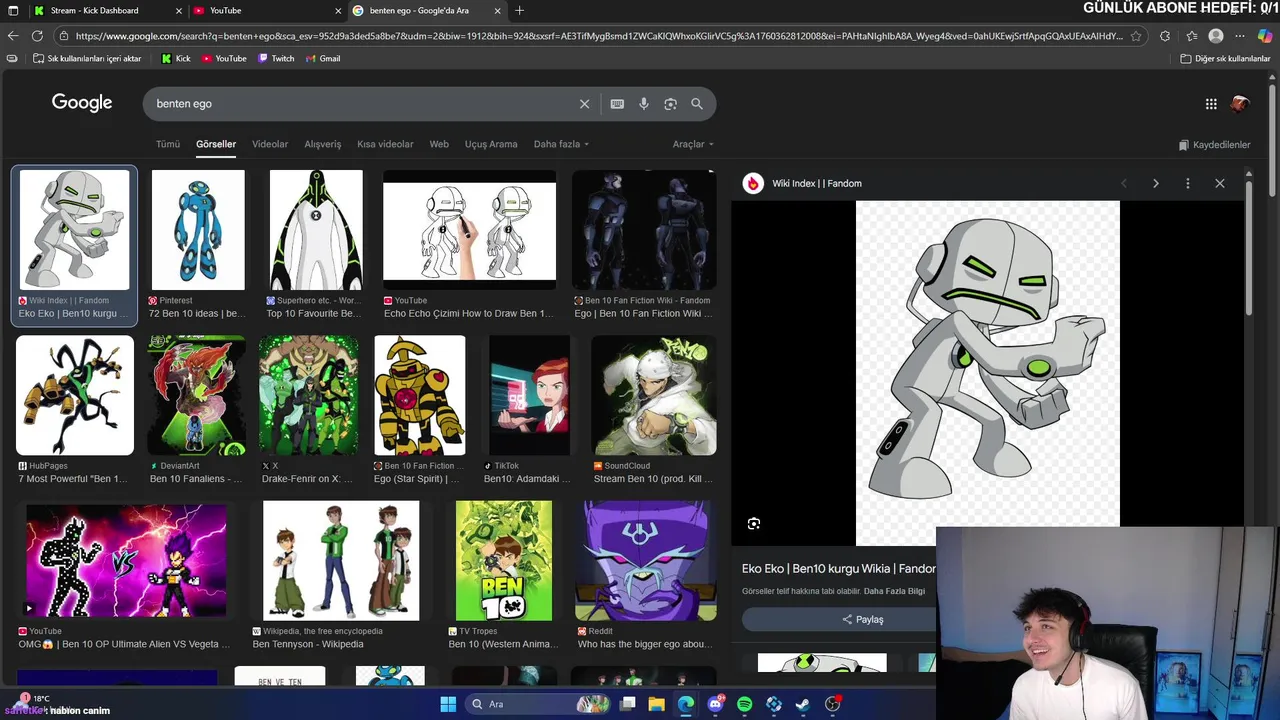
Task: Click the Paylaş share button
Action: click(x=862, y=620)
